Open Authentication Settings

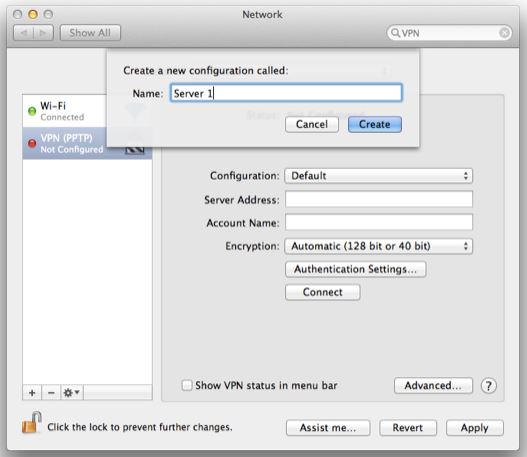coord(356,269)
